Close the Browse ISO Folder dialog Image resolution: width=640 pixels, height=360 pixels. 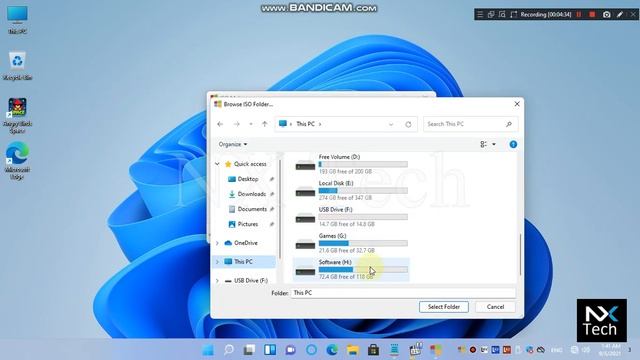pos(517,104)
